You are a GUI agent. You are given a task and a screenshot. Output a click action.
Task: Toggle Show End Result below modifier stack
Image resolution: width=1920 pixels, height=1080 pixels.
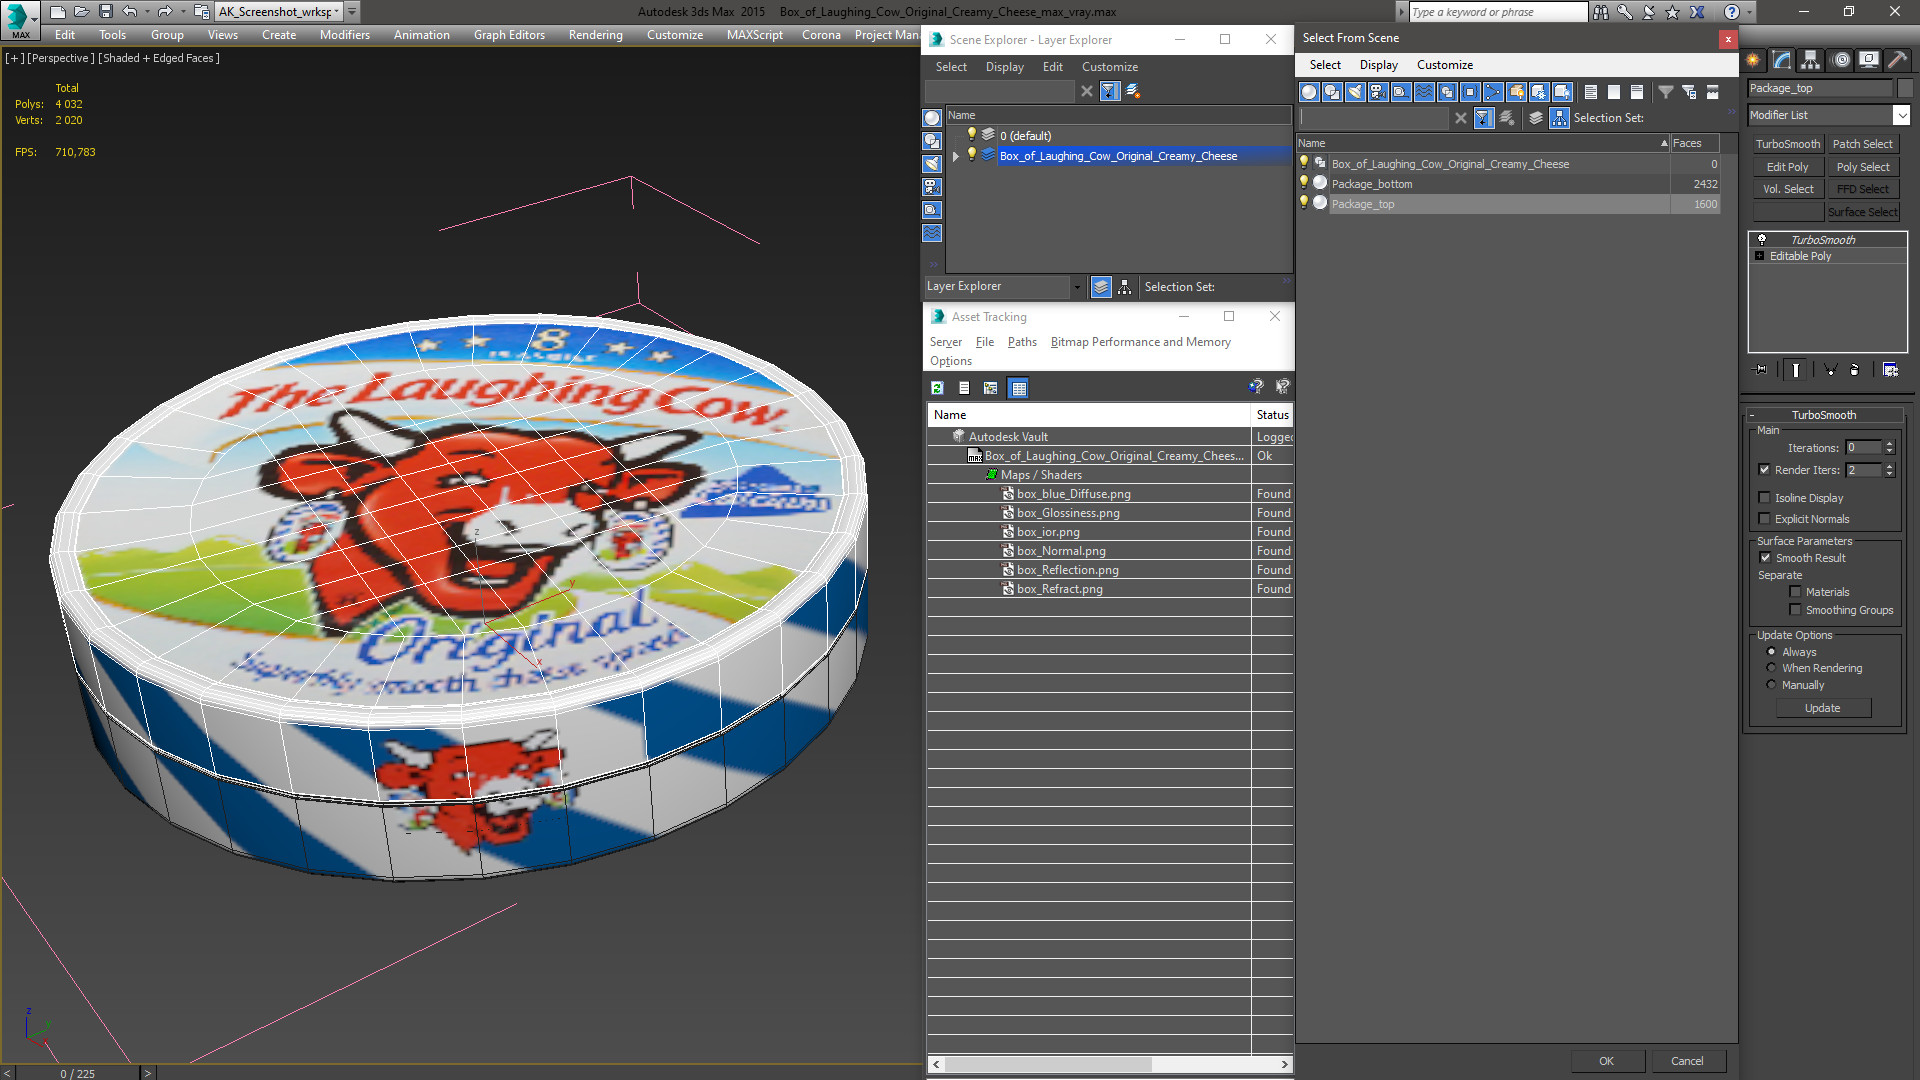1797,370
